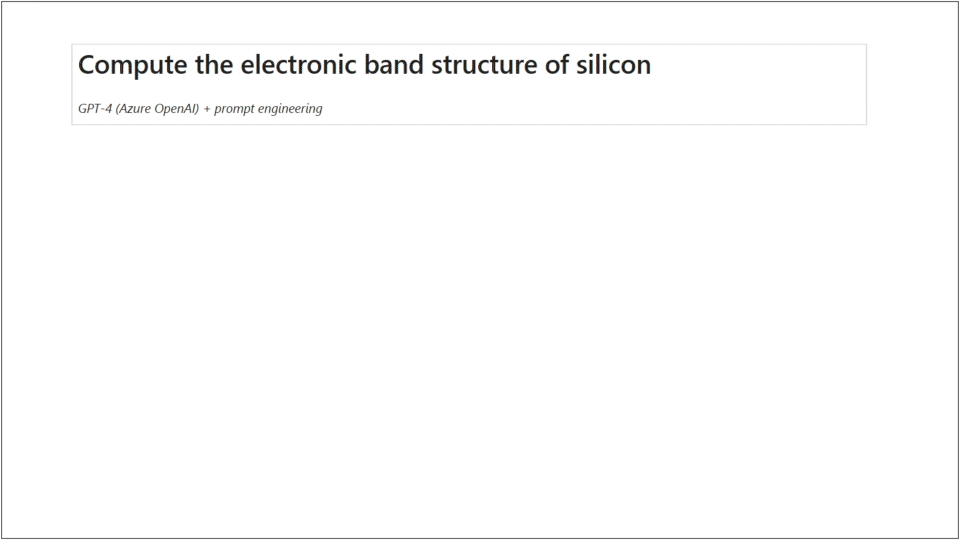
Task: Select the italic subtitle line below the heading
Action: 200,108
